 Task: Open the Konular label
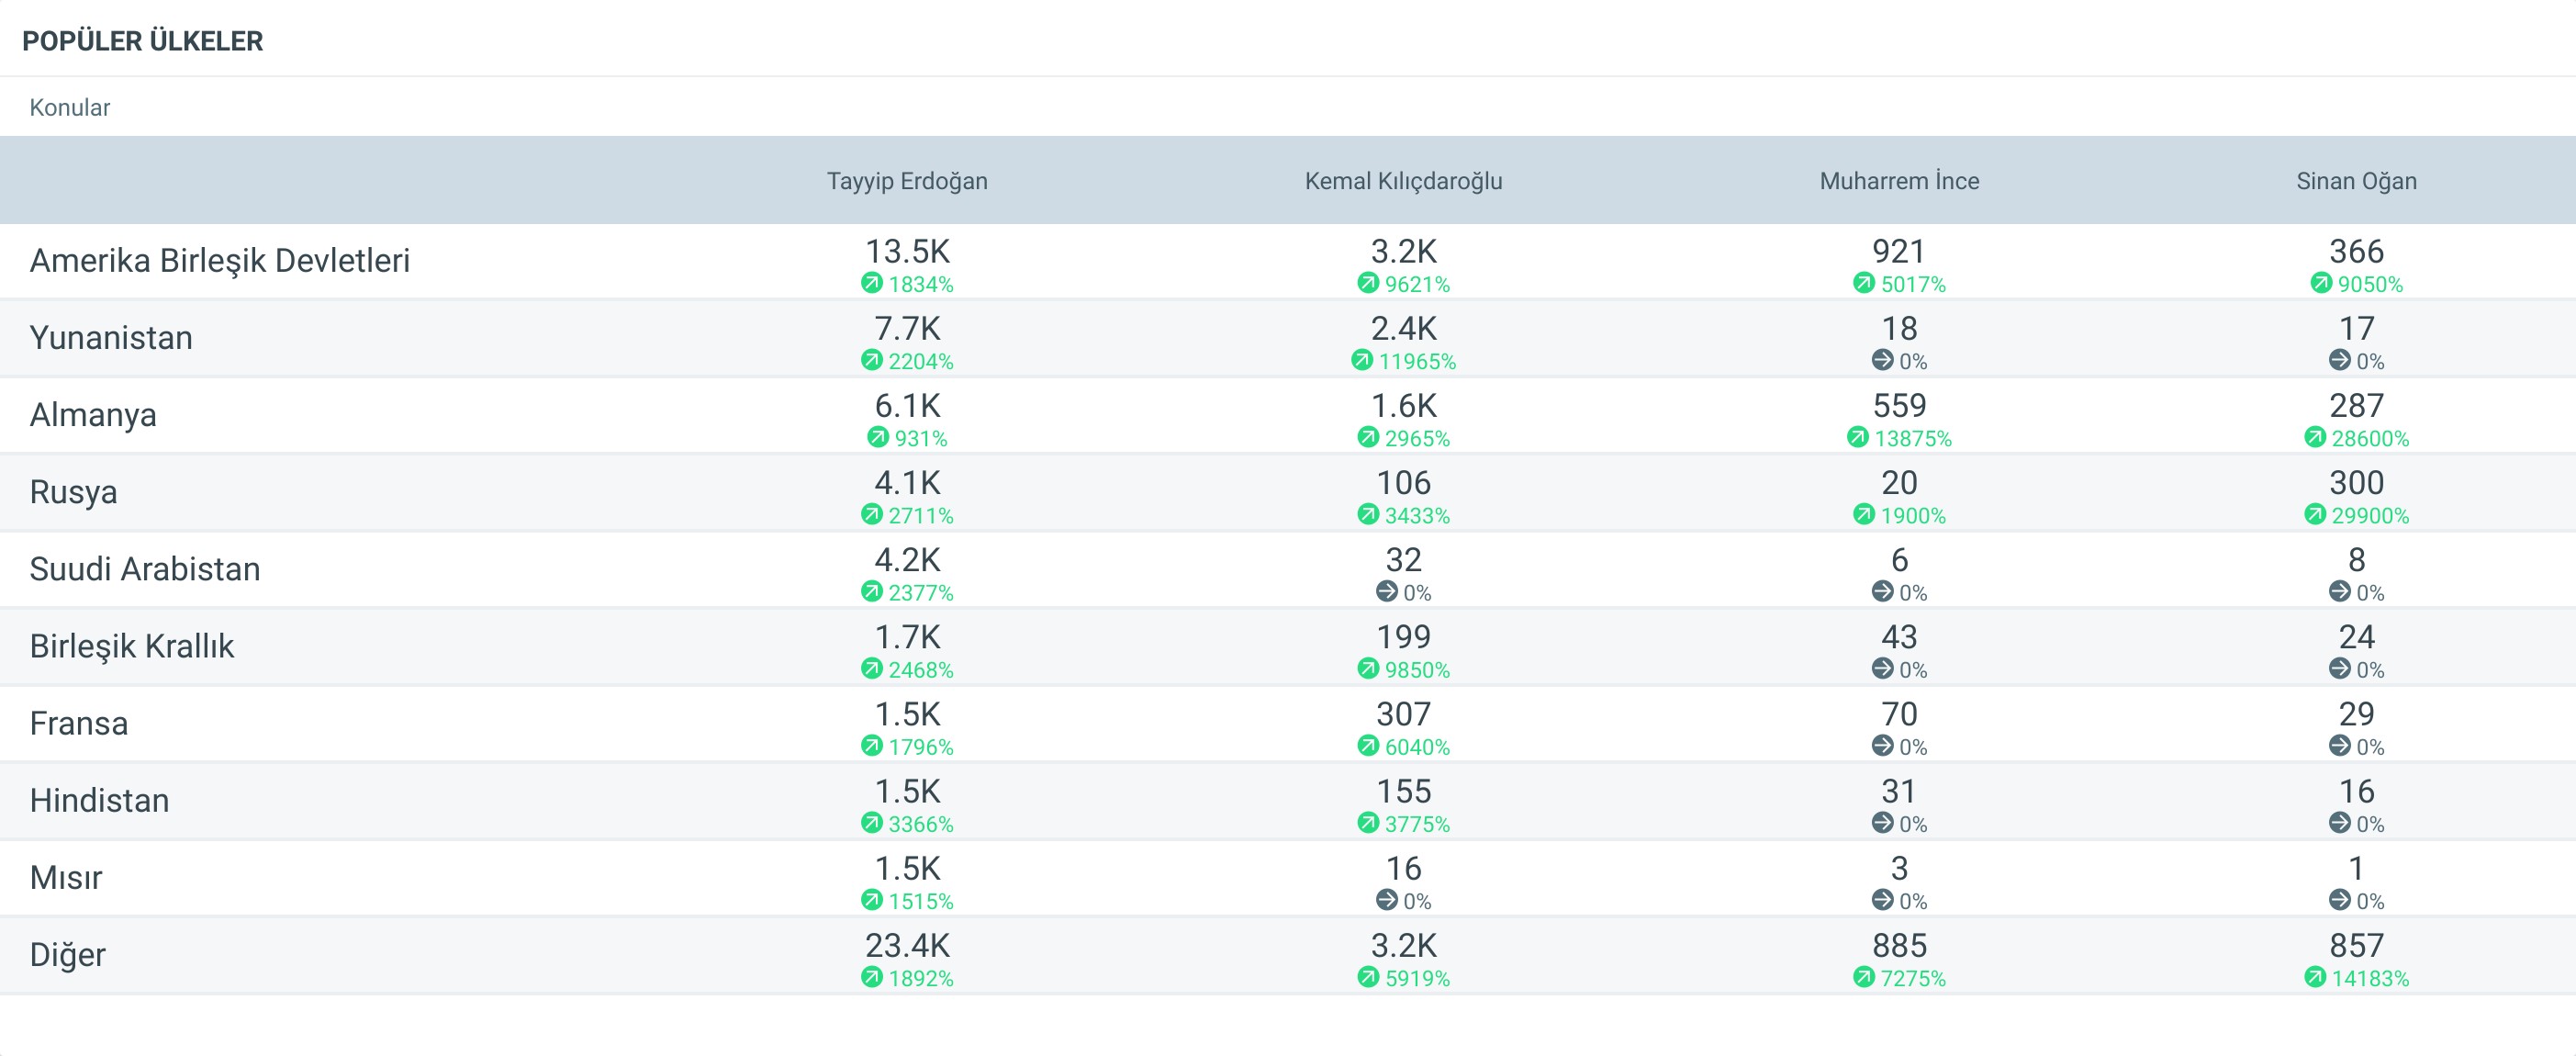pos(70,107)
